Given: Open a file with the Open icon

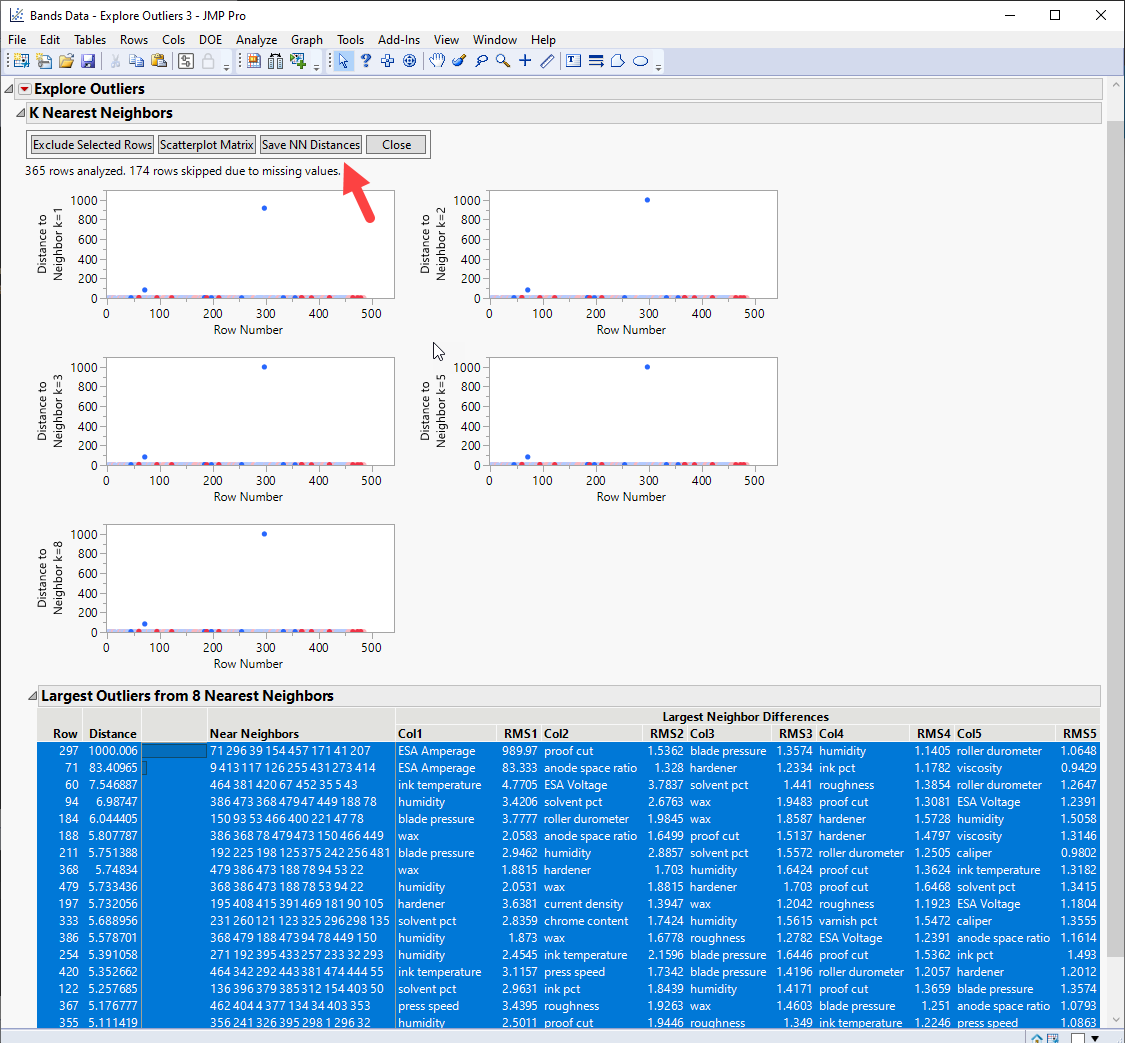Looking at the screenshot, I should point(64,60).
